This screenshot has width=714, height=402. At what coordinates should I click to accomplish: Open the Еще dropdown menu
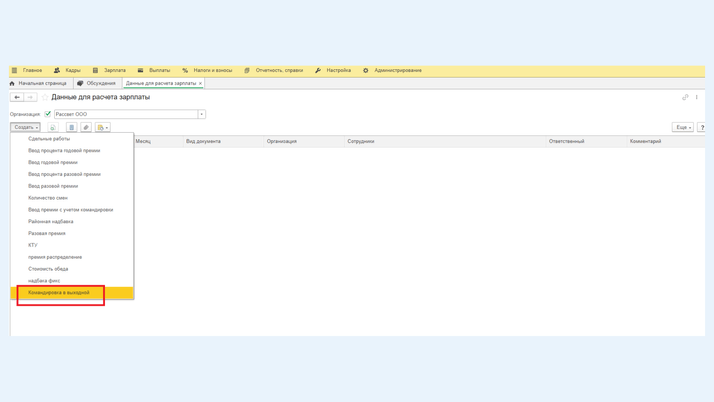(x=682, y=128)
